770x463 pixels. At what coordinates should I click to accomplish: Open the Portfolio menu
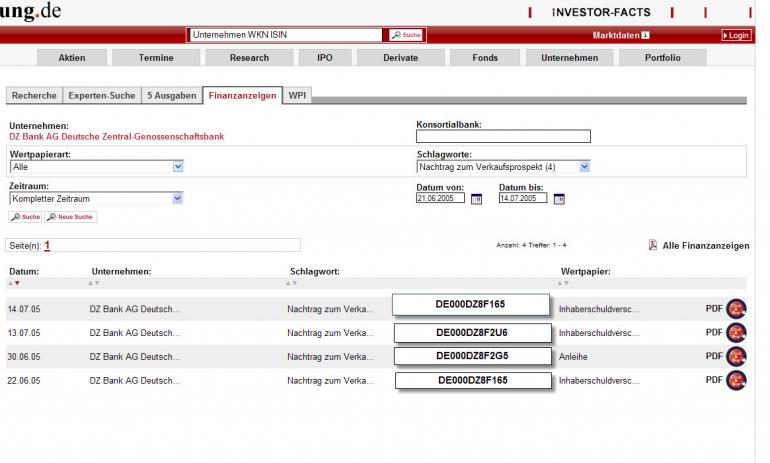663,57
